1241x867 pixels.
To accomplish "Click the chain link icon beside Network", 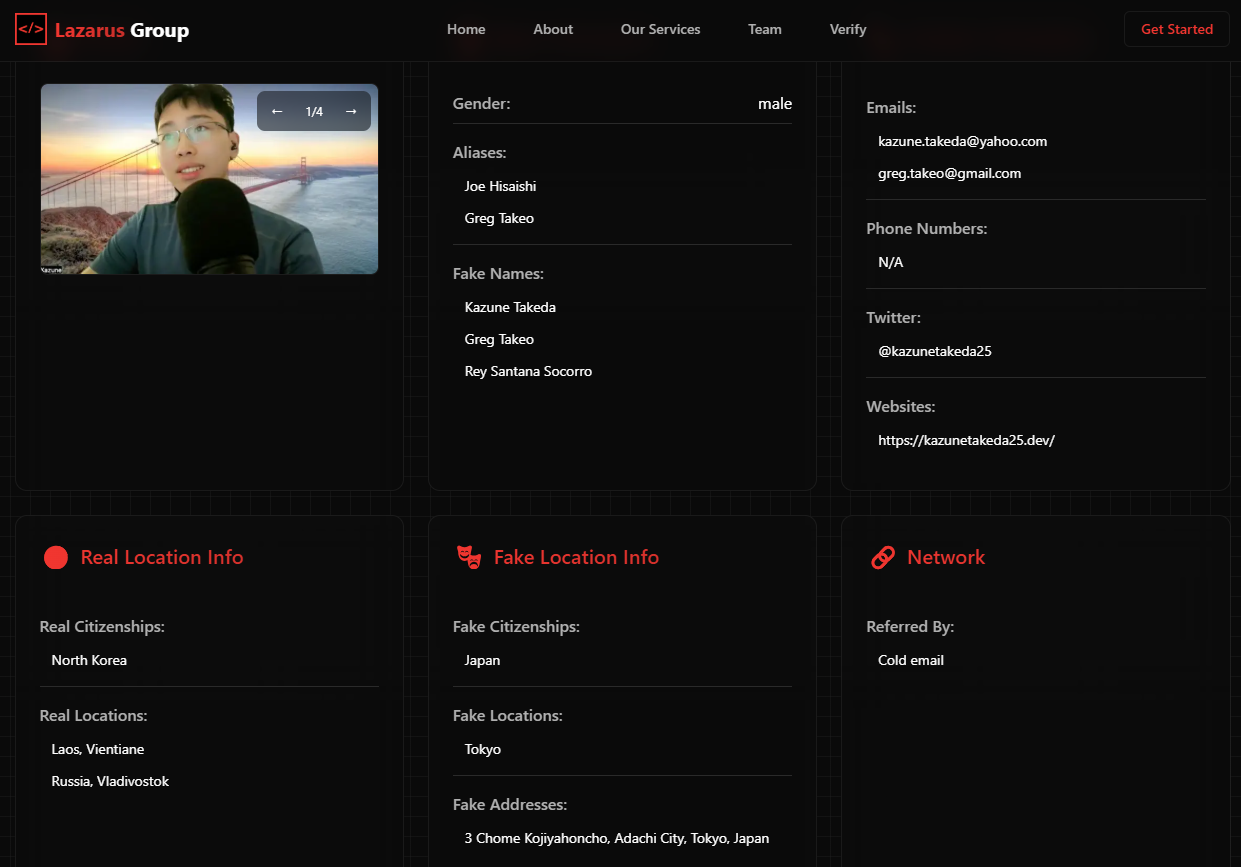I will pyautogui.click(x=883, y=558).
